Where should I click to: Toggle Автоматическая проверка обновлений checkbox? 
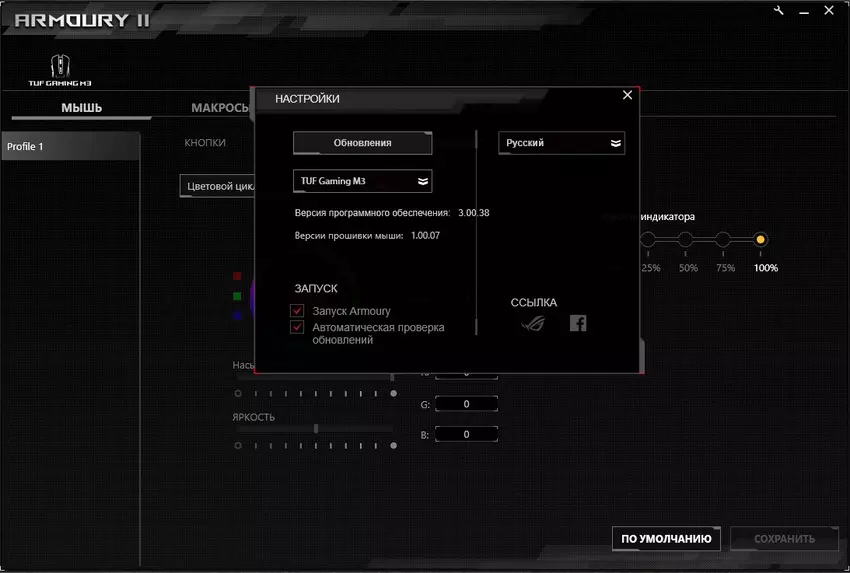297,327
